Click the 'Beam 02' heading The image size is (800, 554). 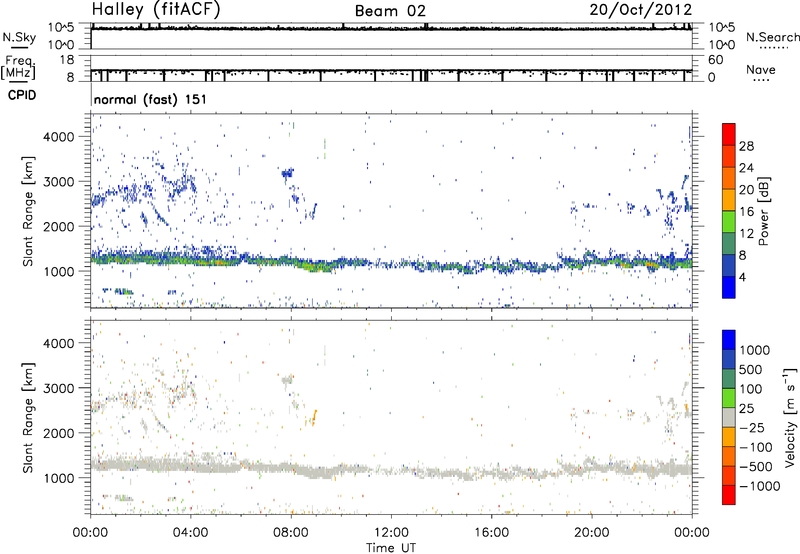[x=390, y=11]
